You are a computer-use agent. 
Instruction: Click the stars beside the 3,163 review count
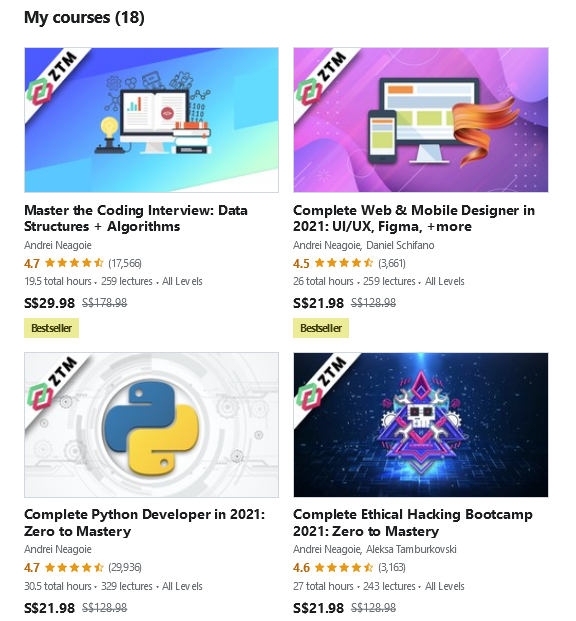tap(343, 568)
